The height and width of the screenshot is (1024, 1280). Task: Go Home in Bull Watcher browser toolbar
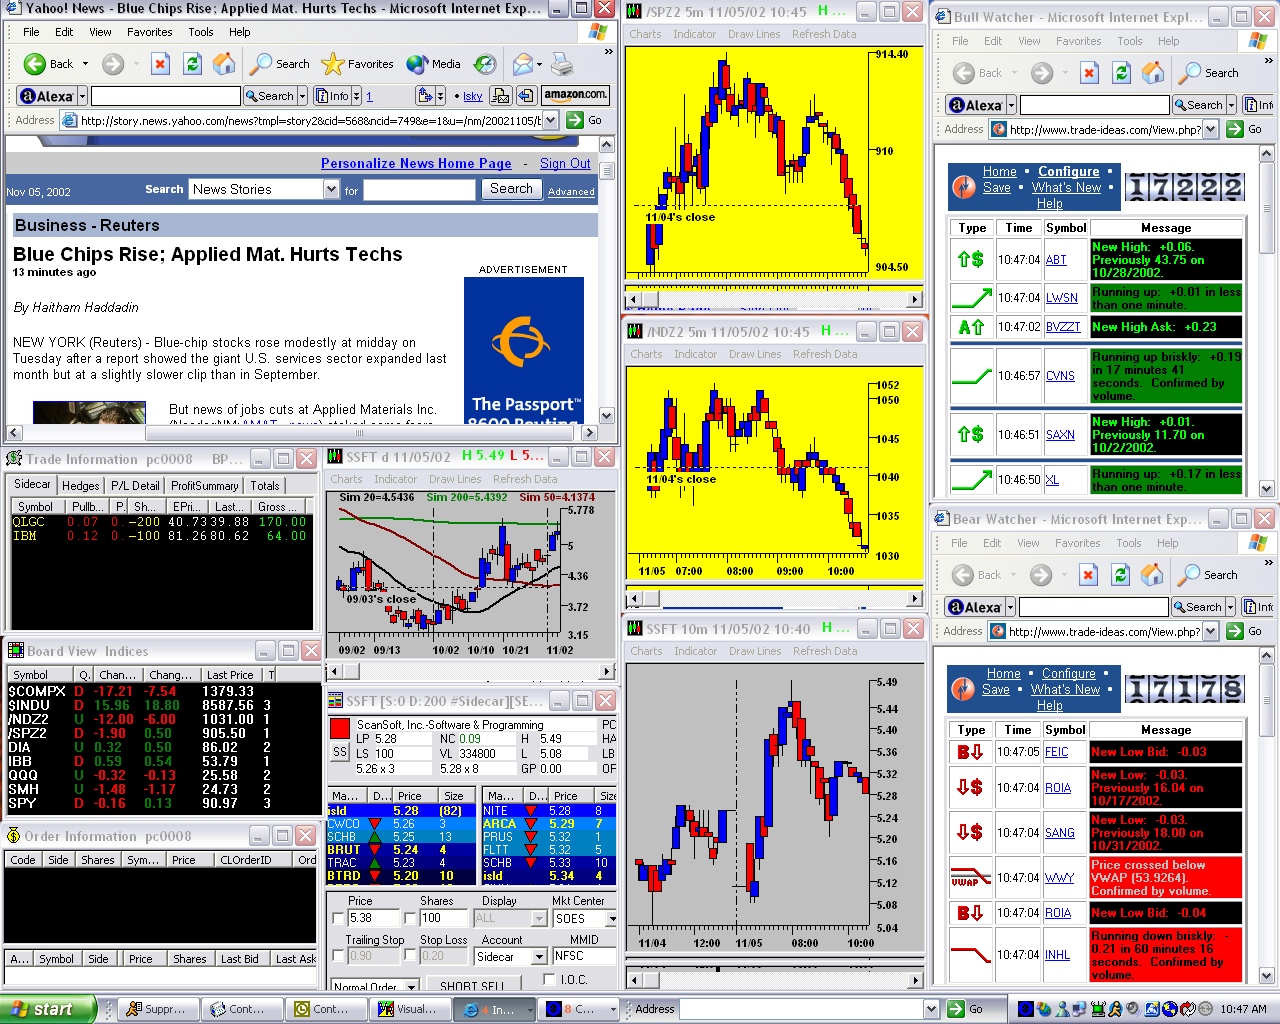(1154, 73)
